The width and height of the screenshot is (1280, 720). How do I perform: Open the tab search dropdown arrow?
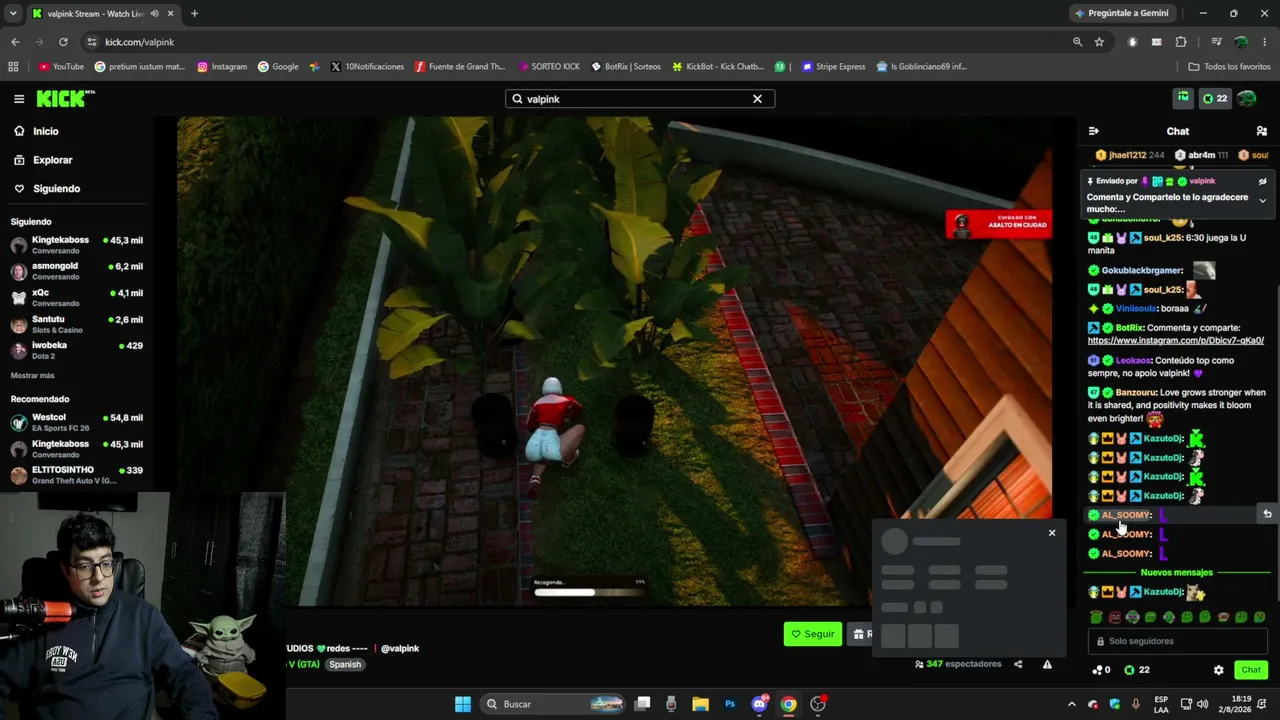[x=13, y=13]
